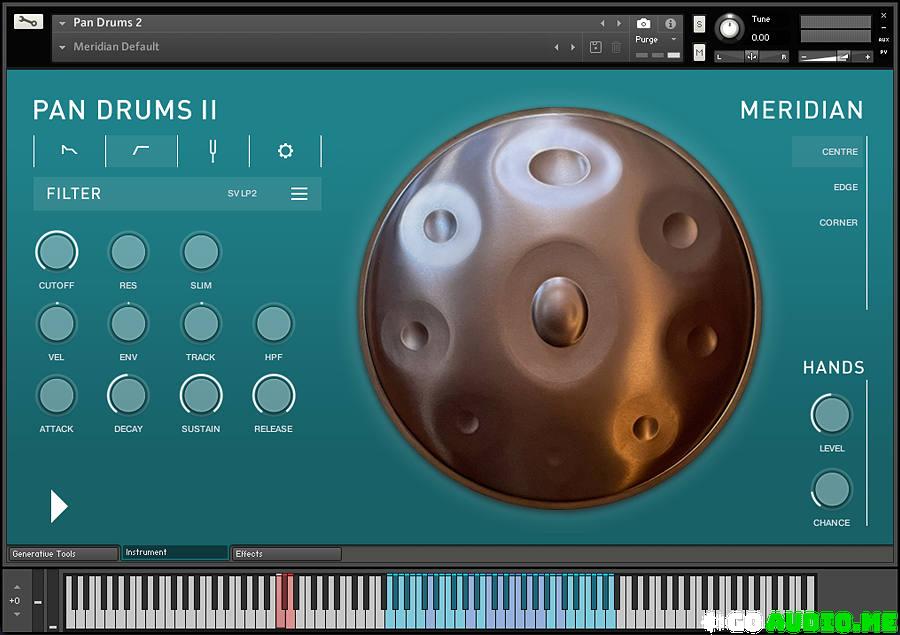Open the tuning fork tab
Viewport: 900px width, 635px height.
click(213, 151)
